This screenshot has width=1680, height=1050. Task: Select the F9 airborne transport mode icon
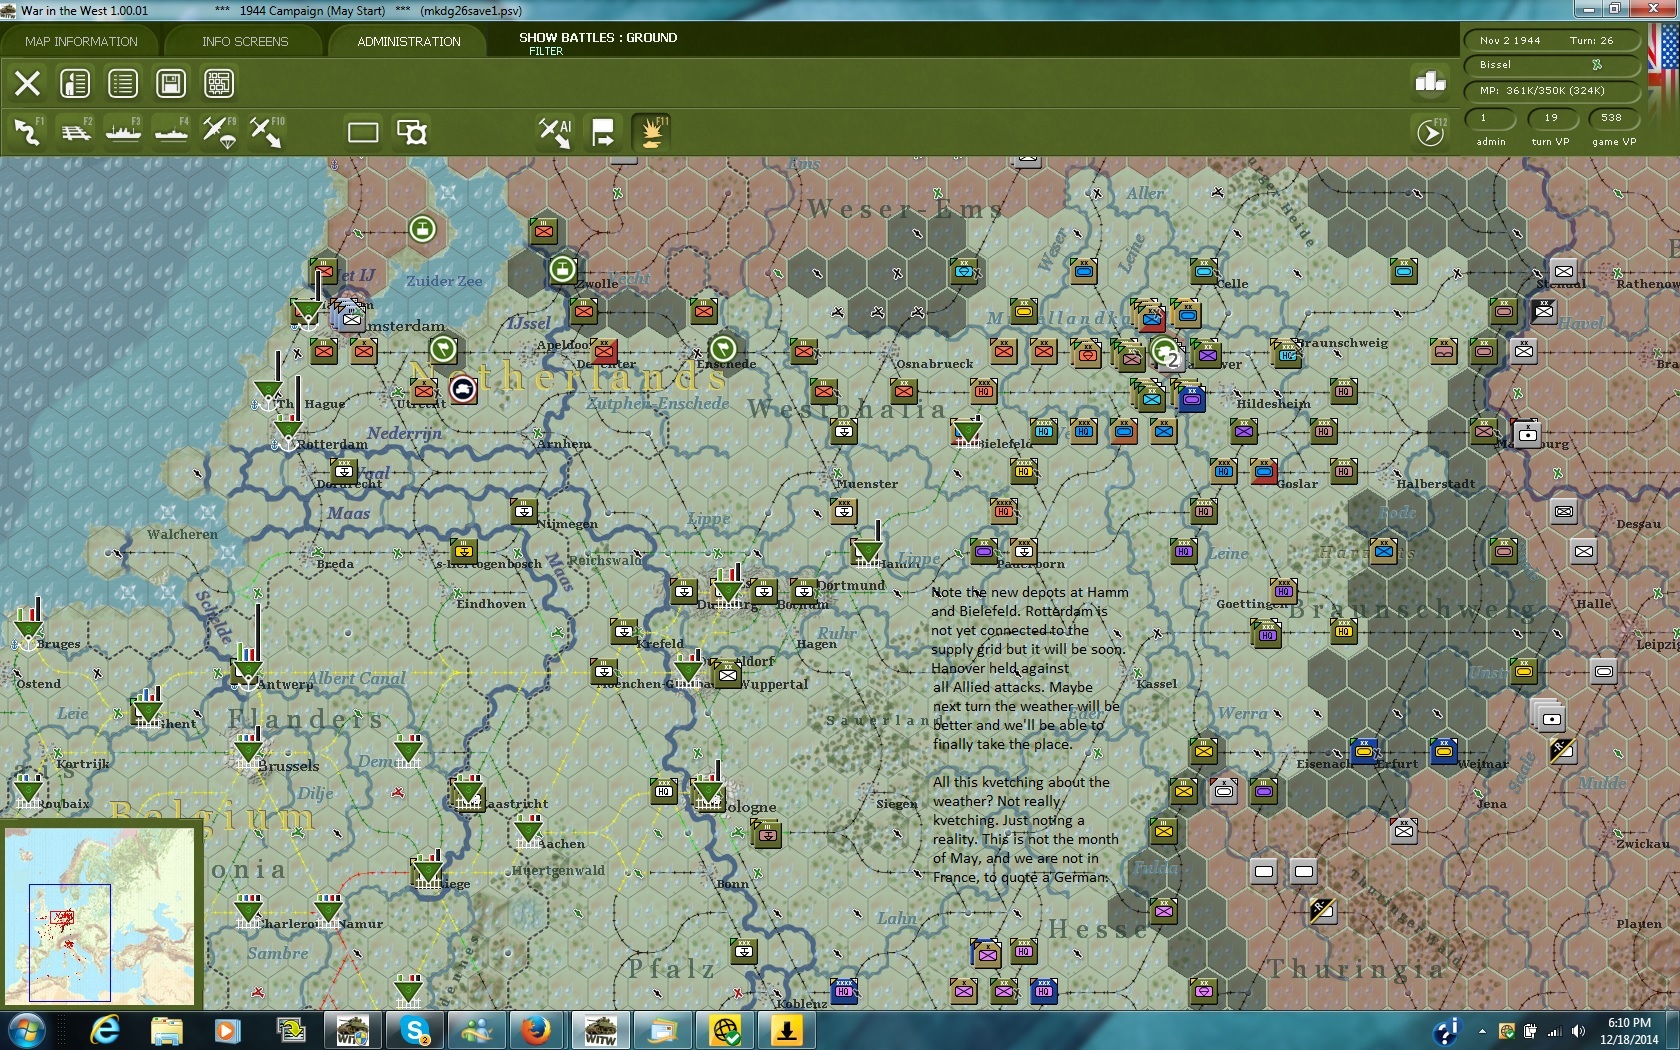coord(220,132)
